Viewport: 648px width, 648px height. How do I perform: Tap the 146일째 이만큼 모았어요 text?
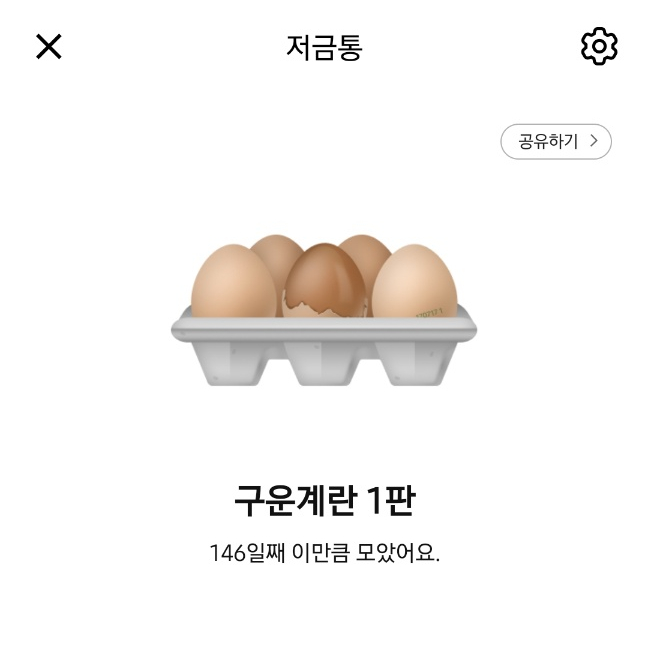(324, 553)
